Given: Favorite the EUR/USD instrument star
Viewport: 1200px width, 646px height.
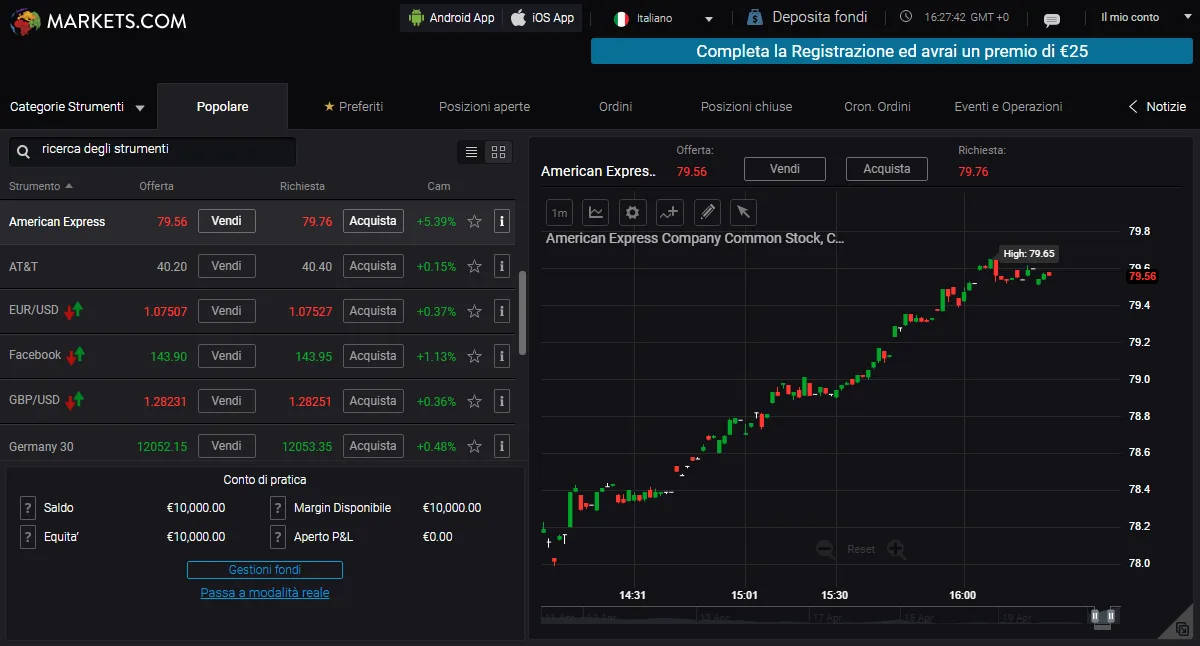Looking at the screenshot, I should pyautogui.click(x=475, y=311).
